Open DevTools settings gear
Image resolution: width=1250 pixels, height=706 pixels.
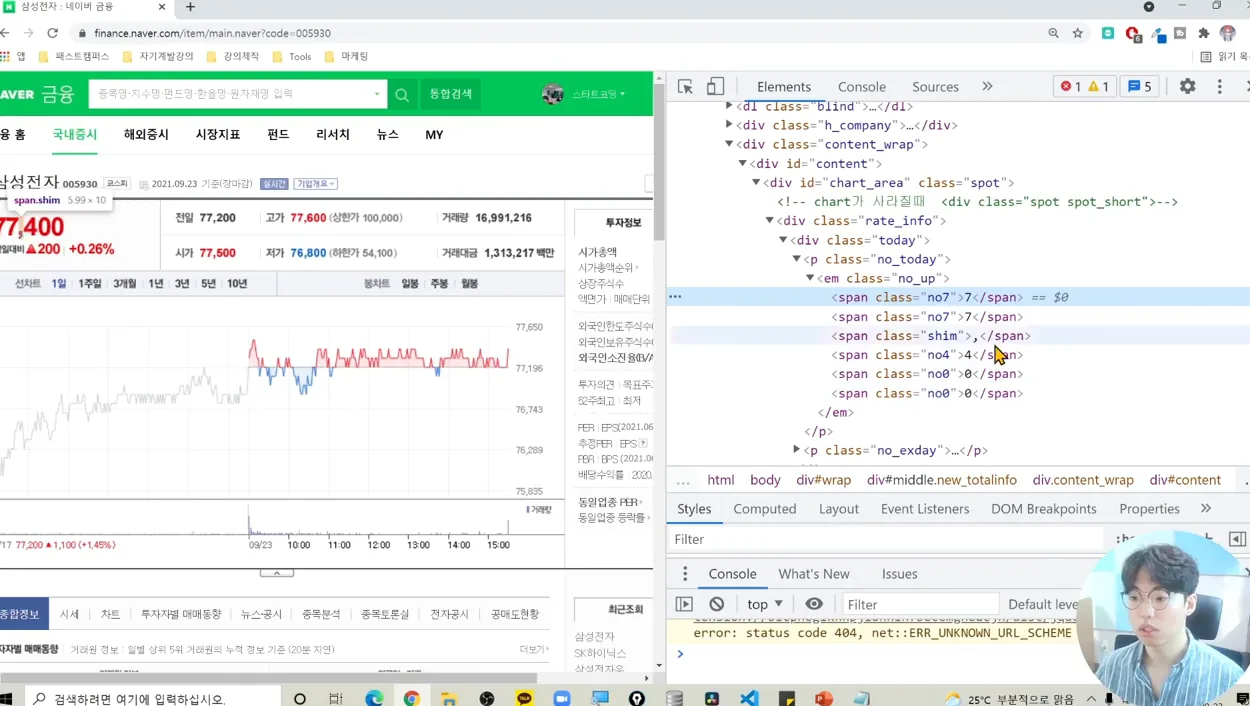click(1187, 87)
